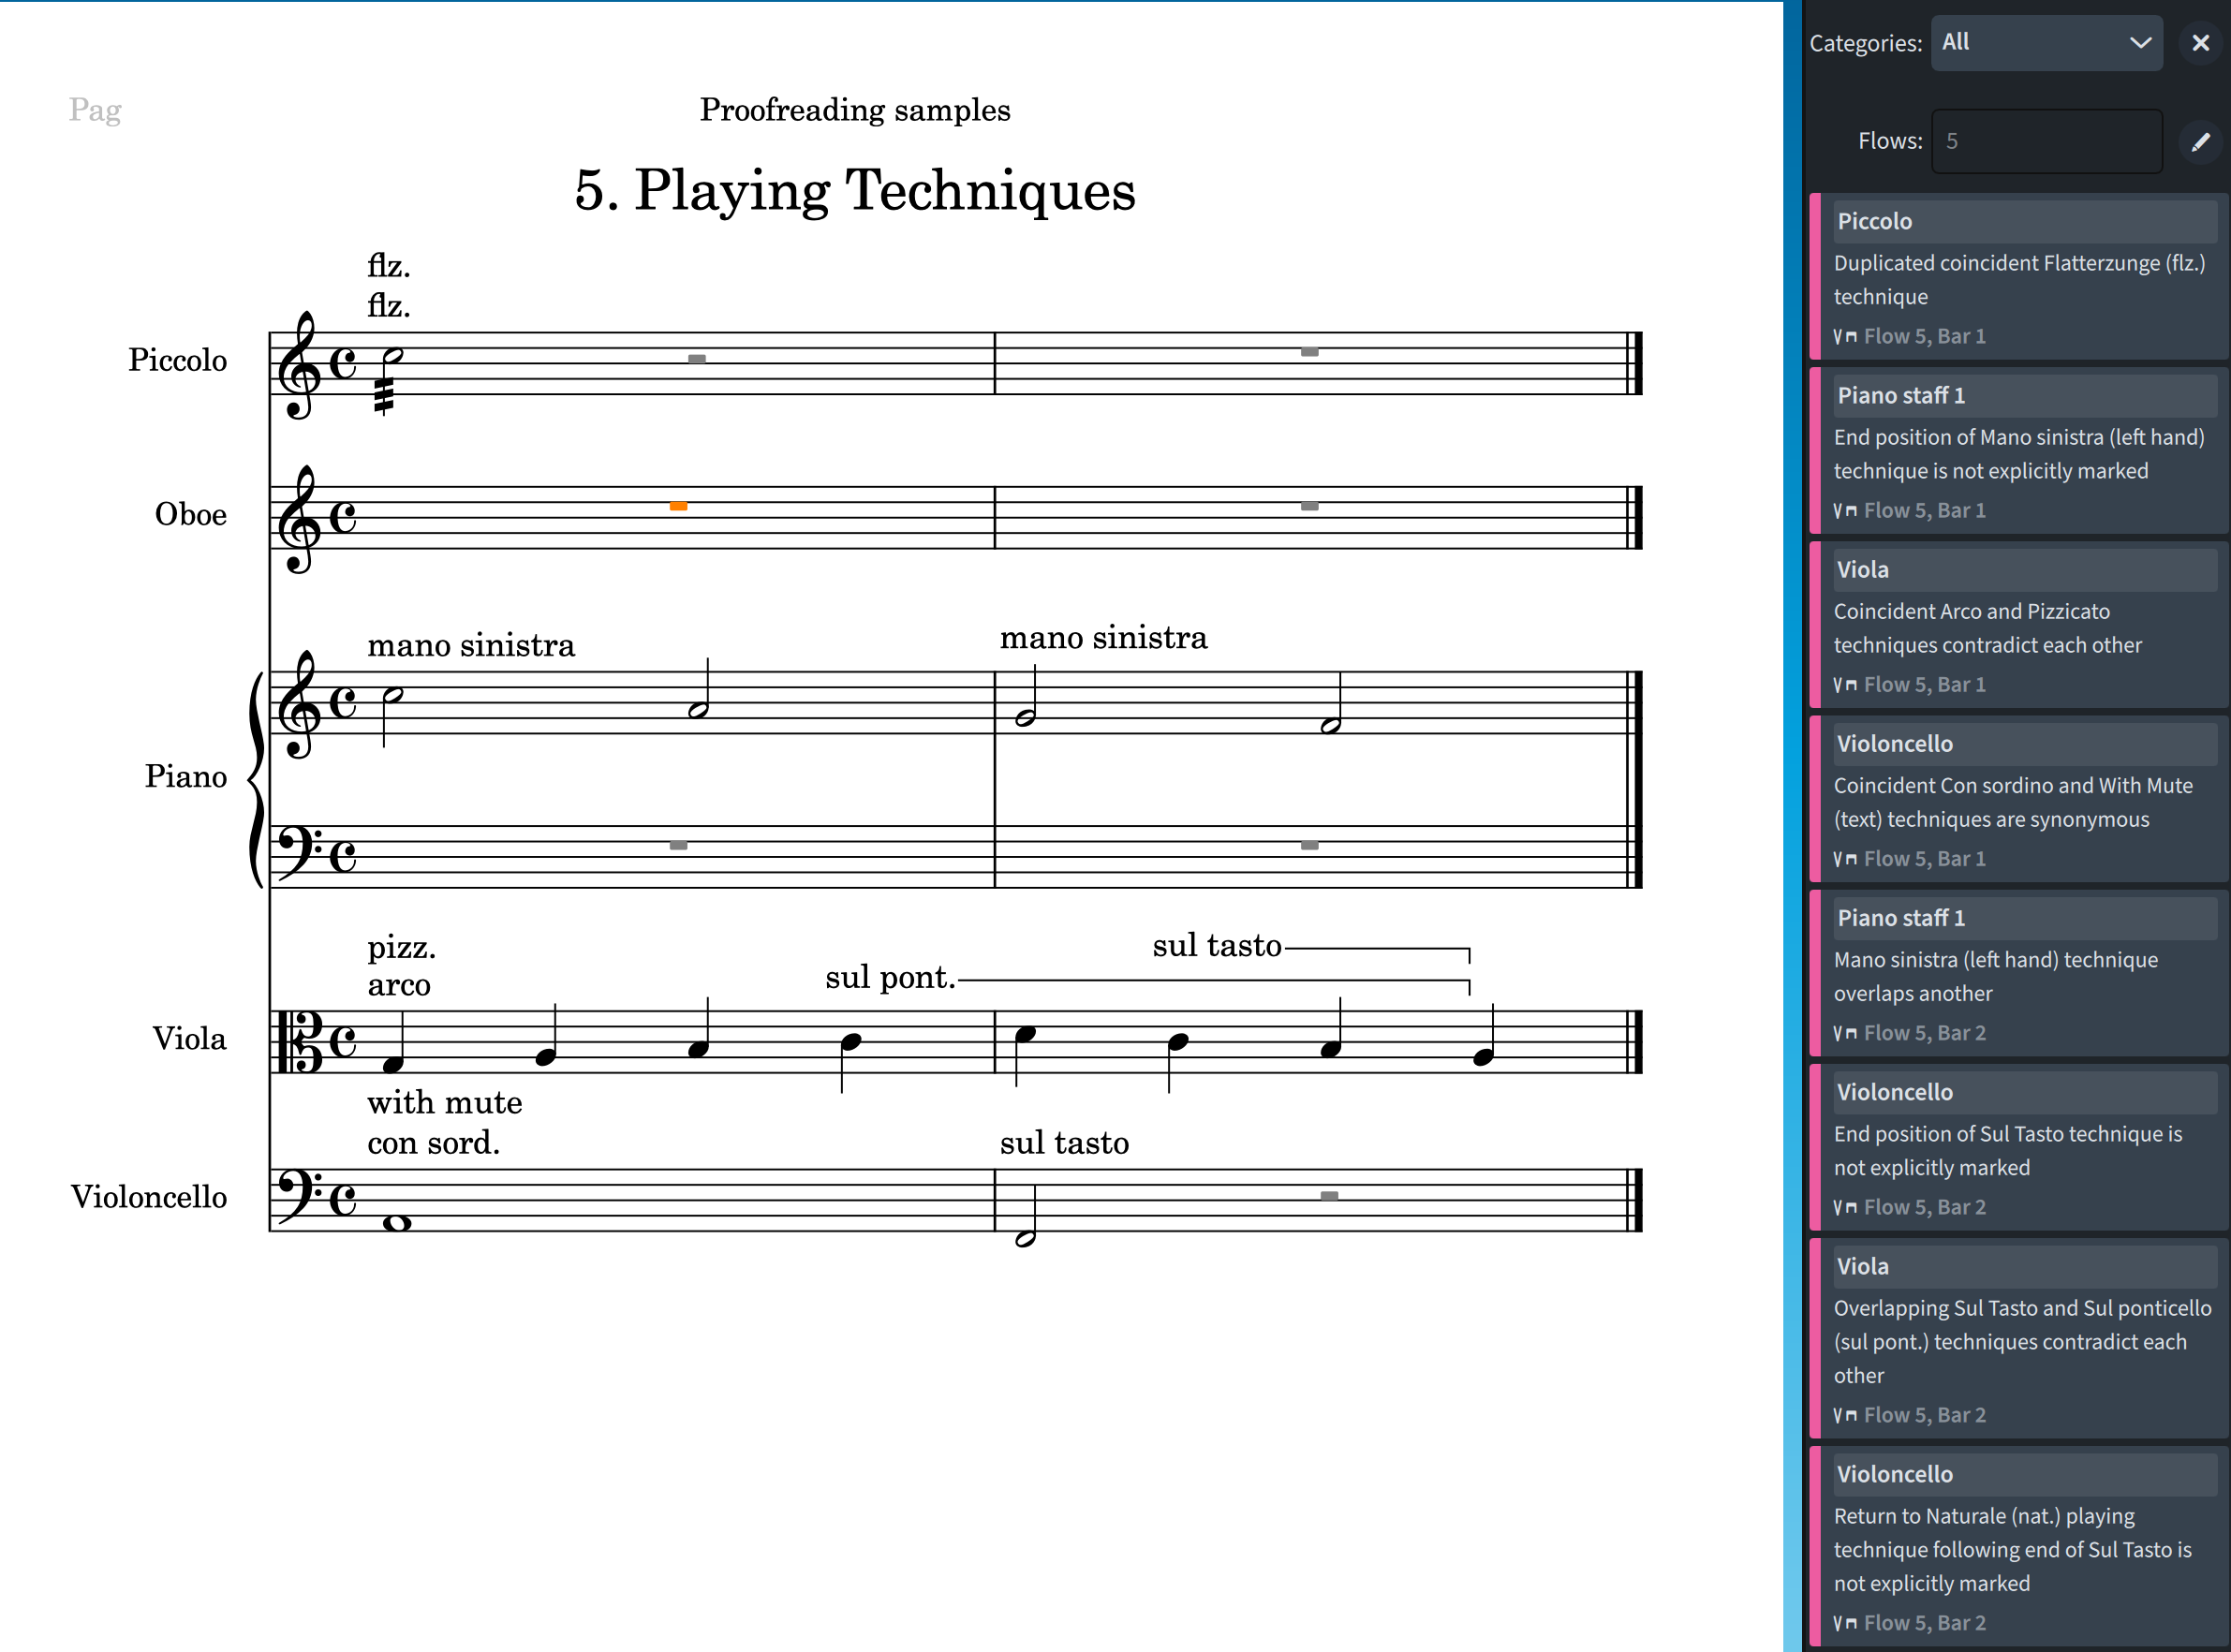Select Violoncello Sul Tasto end position issue
Viewport: 2231px width, 1652px height.
click(x=2018, y=1149)
